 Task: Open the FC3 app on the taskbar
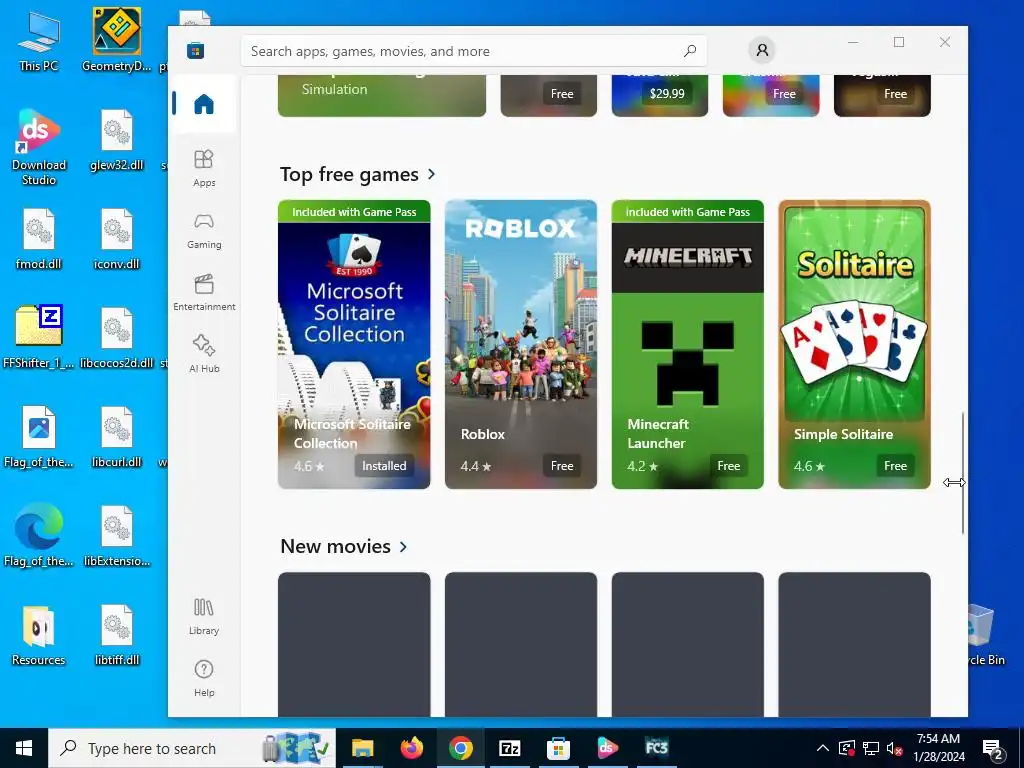pyautogui.click(x=656, y=748)
